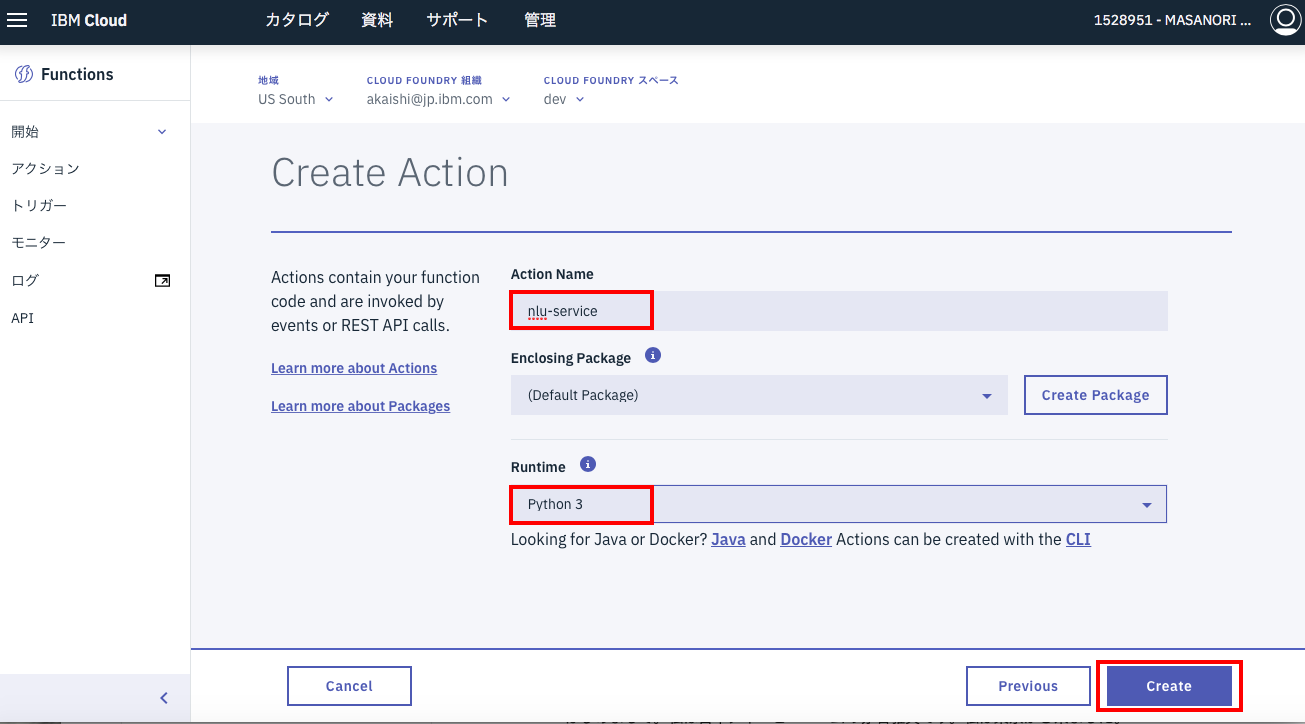The image size is (1305, 724).
Task: Open Runtime info tooltip icon
Action: click(x=588, y=464)
